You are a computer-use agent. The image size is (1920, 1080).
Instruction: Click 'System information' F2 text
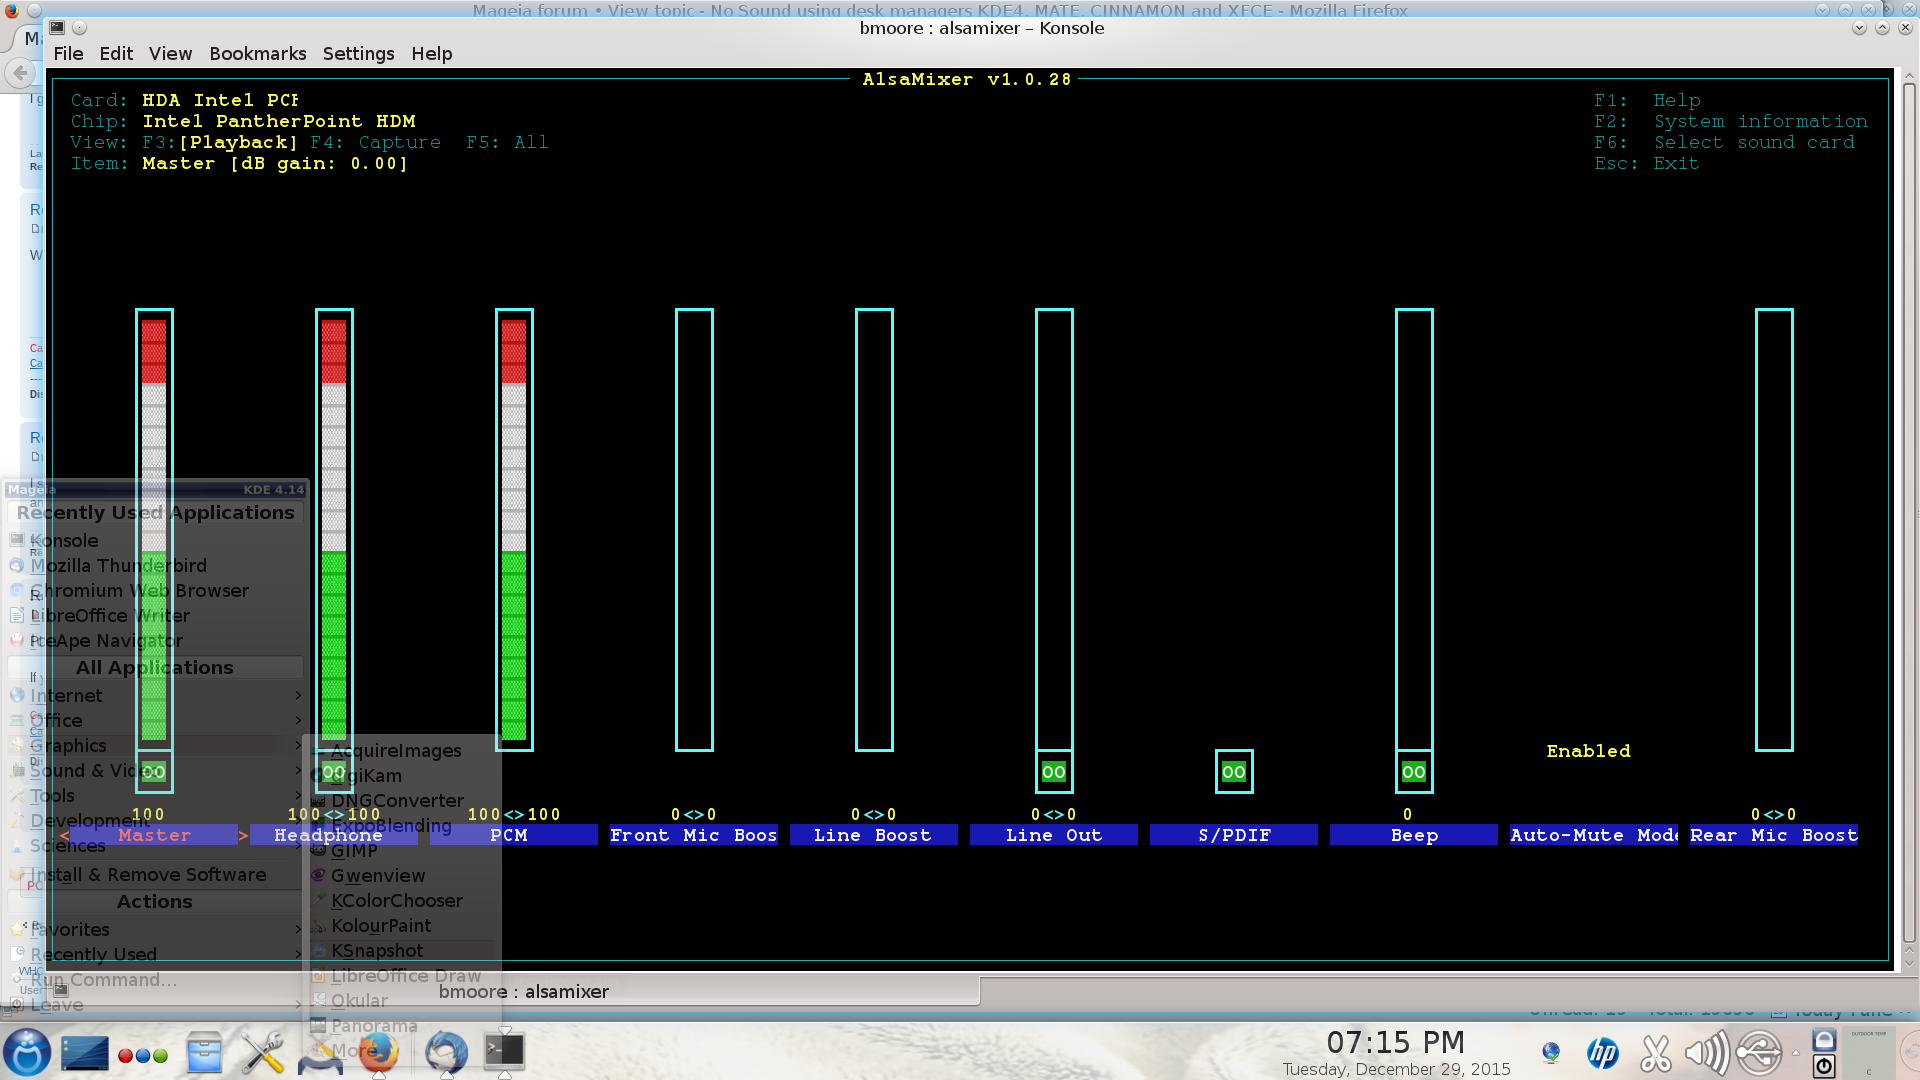[x=1761, y=122]
